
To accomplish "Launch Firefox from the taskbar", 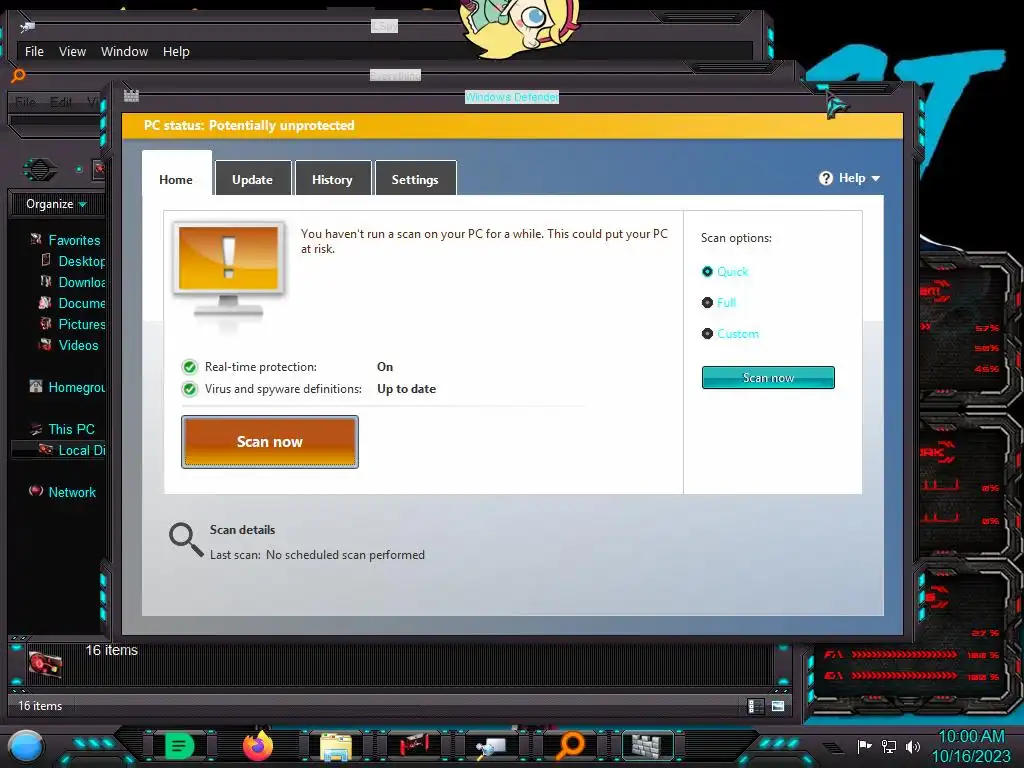I will (258, 745).
